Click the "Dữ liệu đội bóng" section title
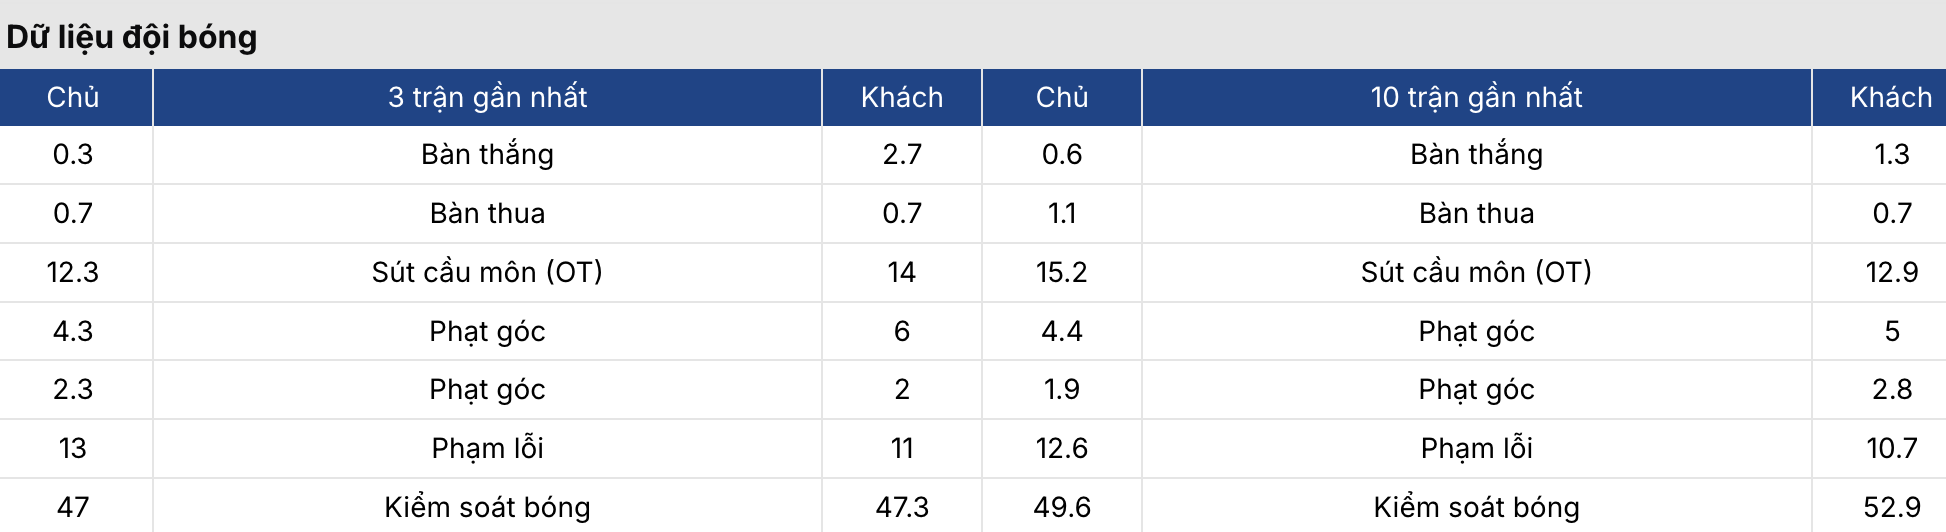The height and width of the screenshot is (532, 1946). (x=132, y=37)
